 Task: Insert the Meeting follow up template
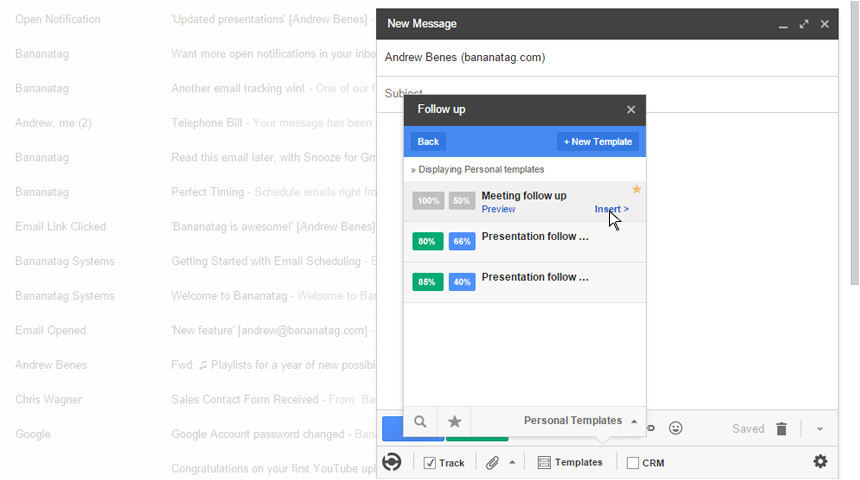coord(611,210)
